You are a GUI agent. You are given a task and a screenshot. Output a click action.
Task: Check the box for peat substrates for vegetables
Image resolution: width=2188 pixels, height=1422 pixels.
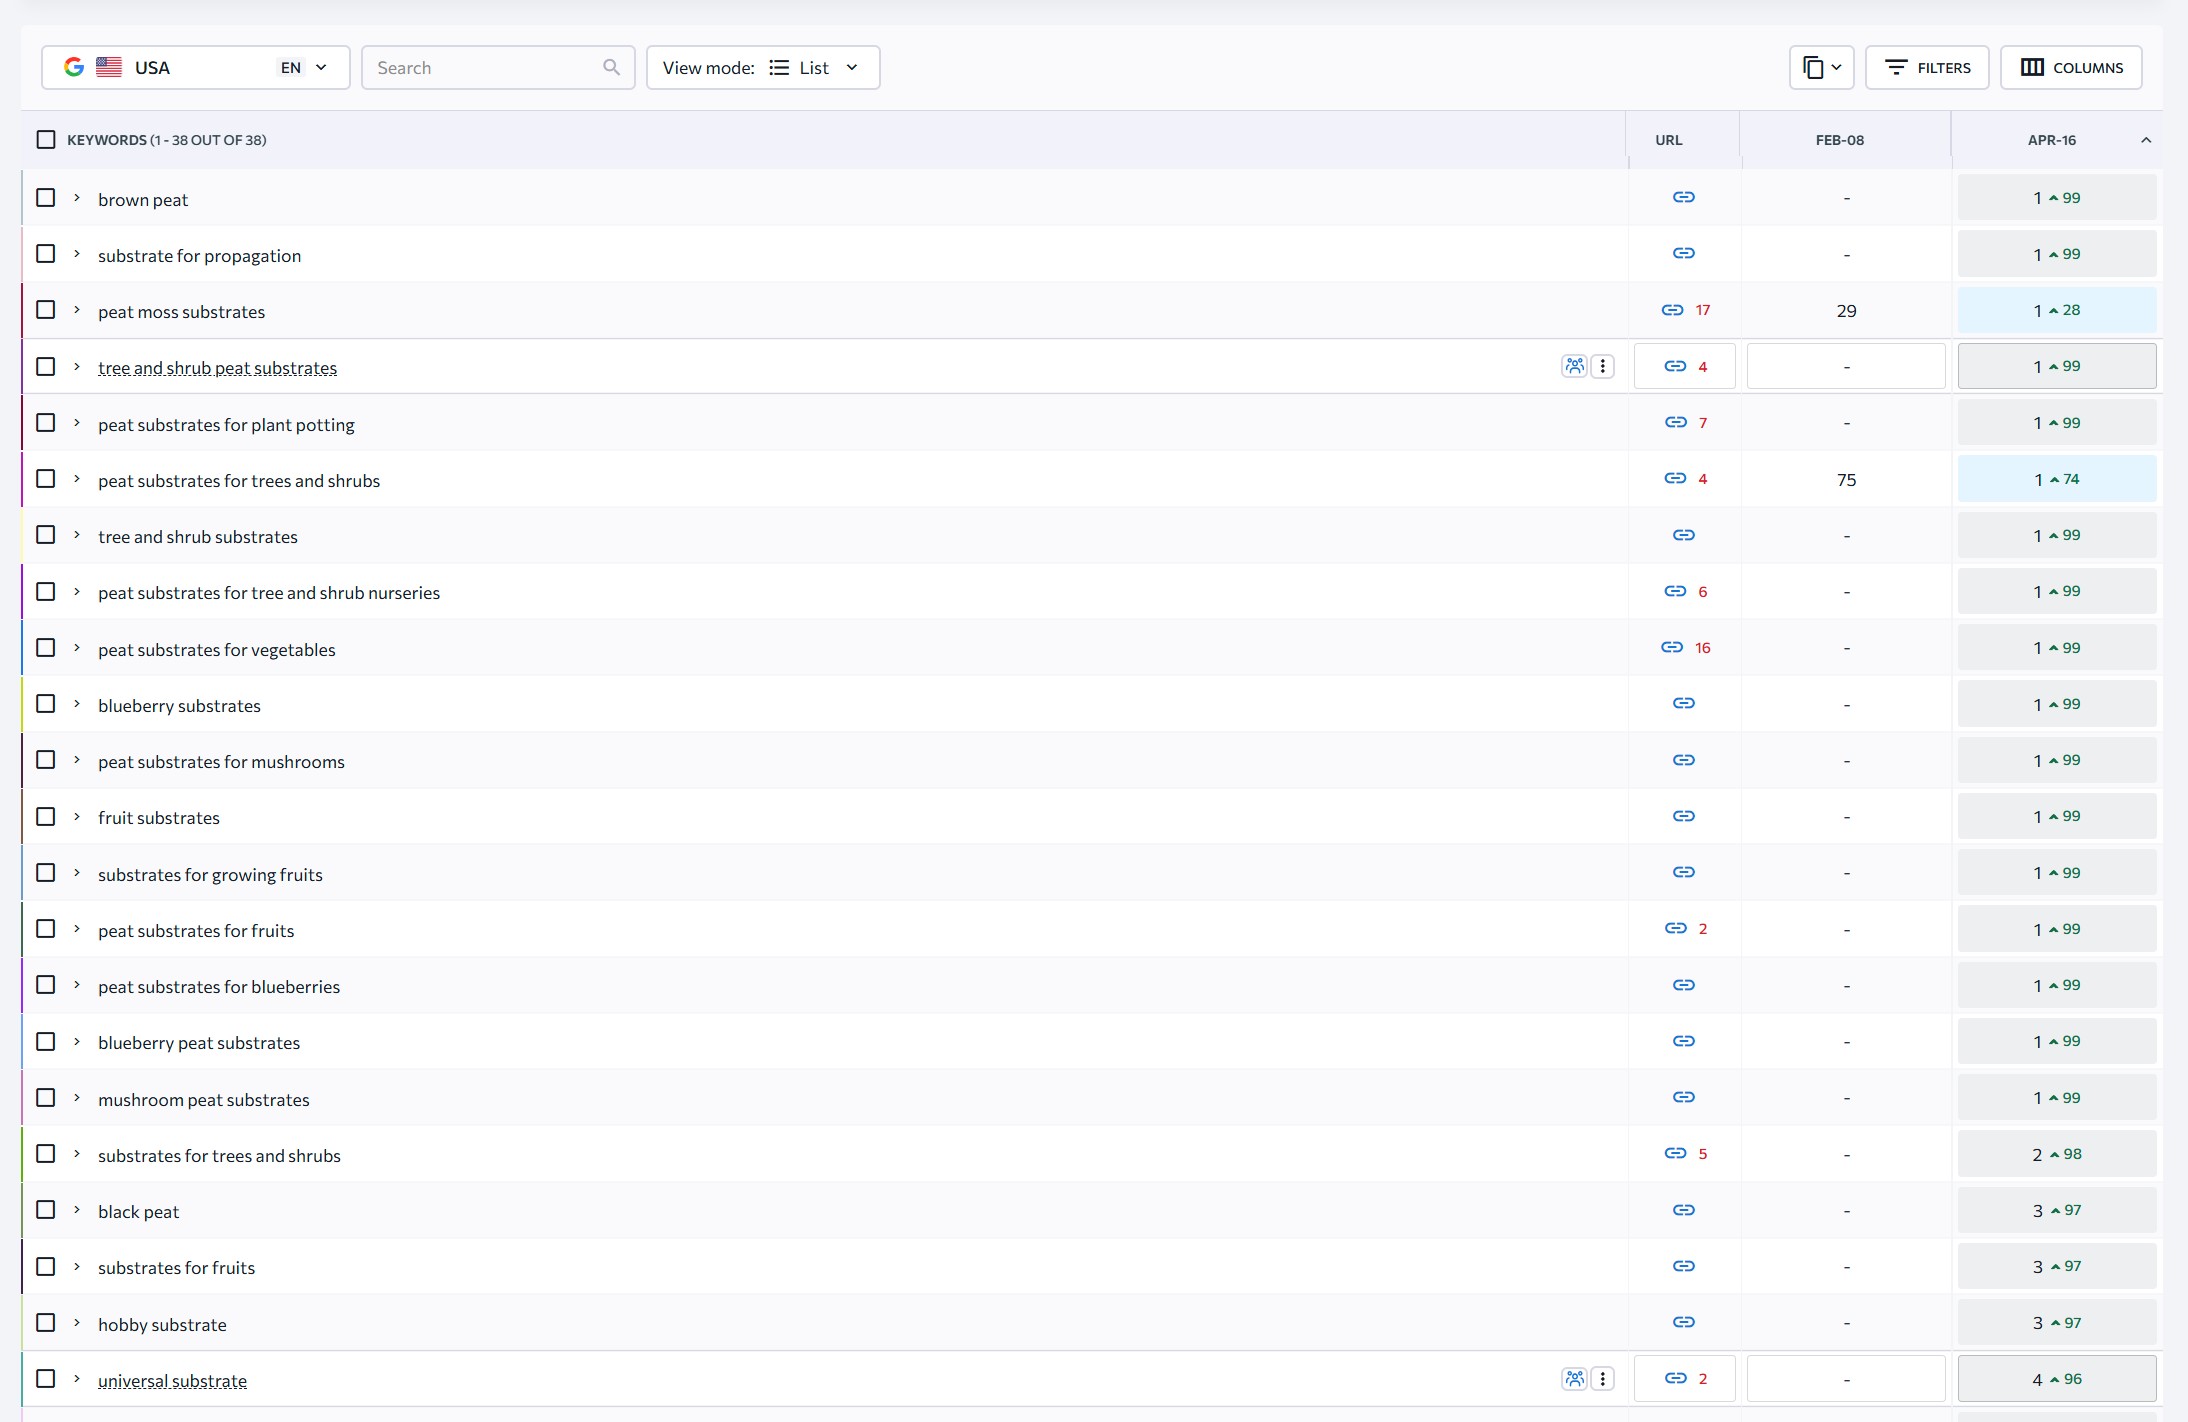tap(46, 648)
